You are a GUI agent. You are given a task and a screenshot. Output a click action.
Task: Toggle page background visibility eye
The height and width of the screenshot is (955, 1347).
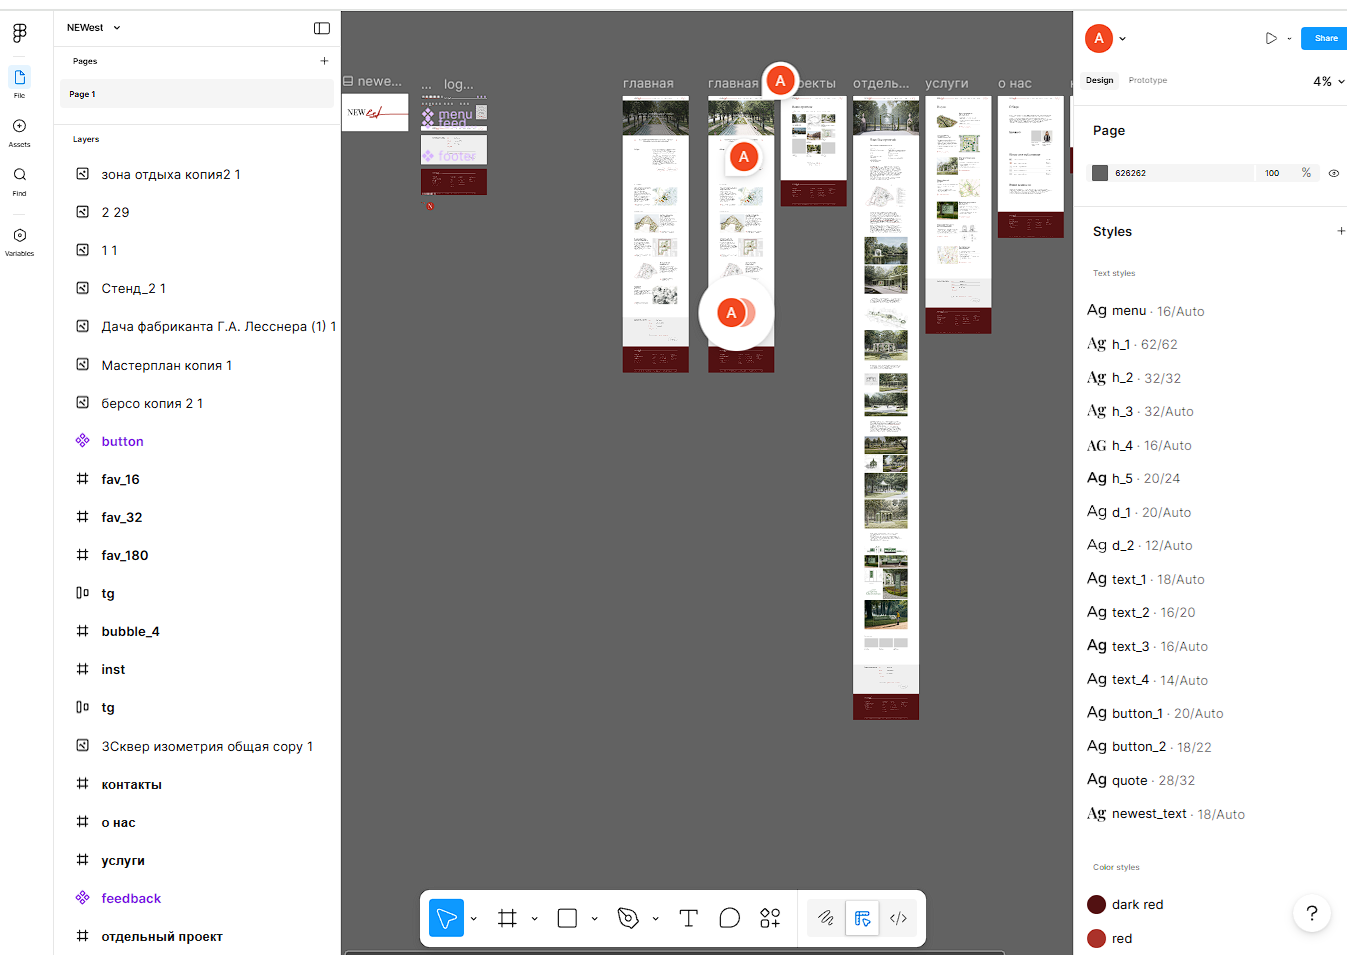(x=1333, y=173)
